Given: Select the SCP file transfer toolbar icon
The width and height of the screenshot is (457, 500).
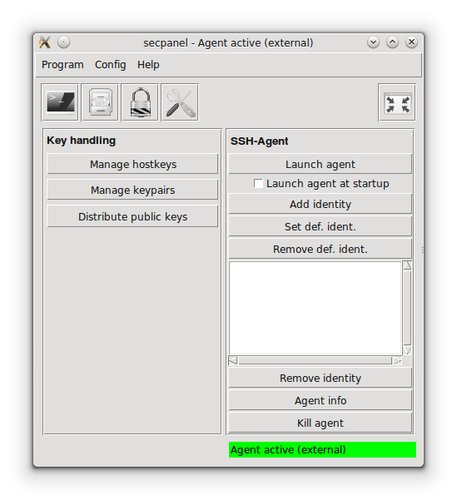Looking at the screenshot, I should click(100, 102).
